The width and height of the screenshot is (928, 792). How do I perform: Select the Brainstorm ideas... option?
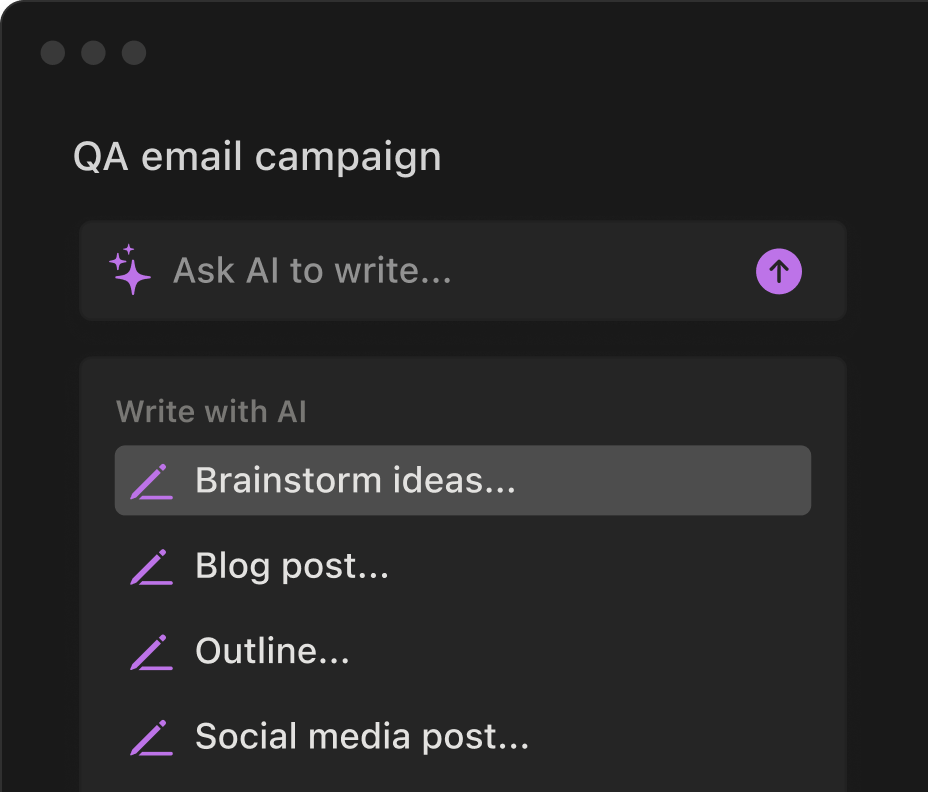click(x=355, y=480)
